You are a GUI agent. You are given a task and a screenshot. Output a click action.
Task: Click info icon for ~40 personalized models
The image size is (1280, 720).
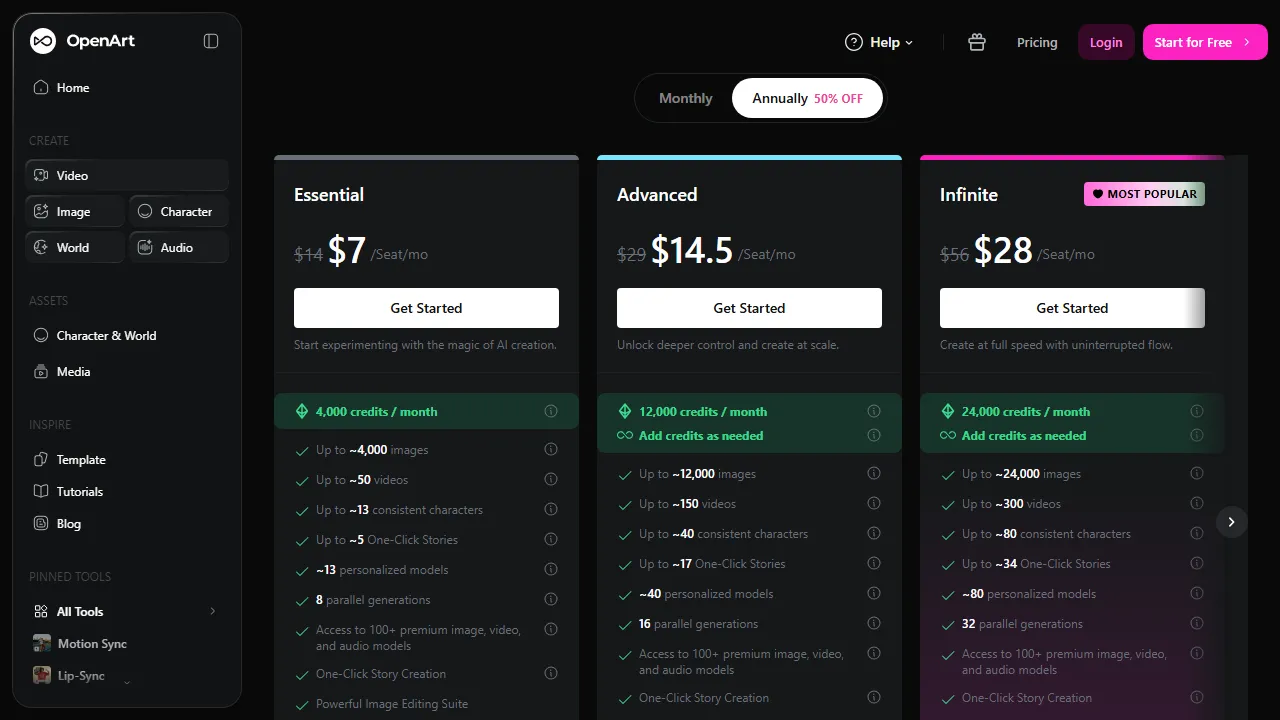tap(874, 594)
